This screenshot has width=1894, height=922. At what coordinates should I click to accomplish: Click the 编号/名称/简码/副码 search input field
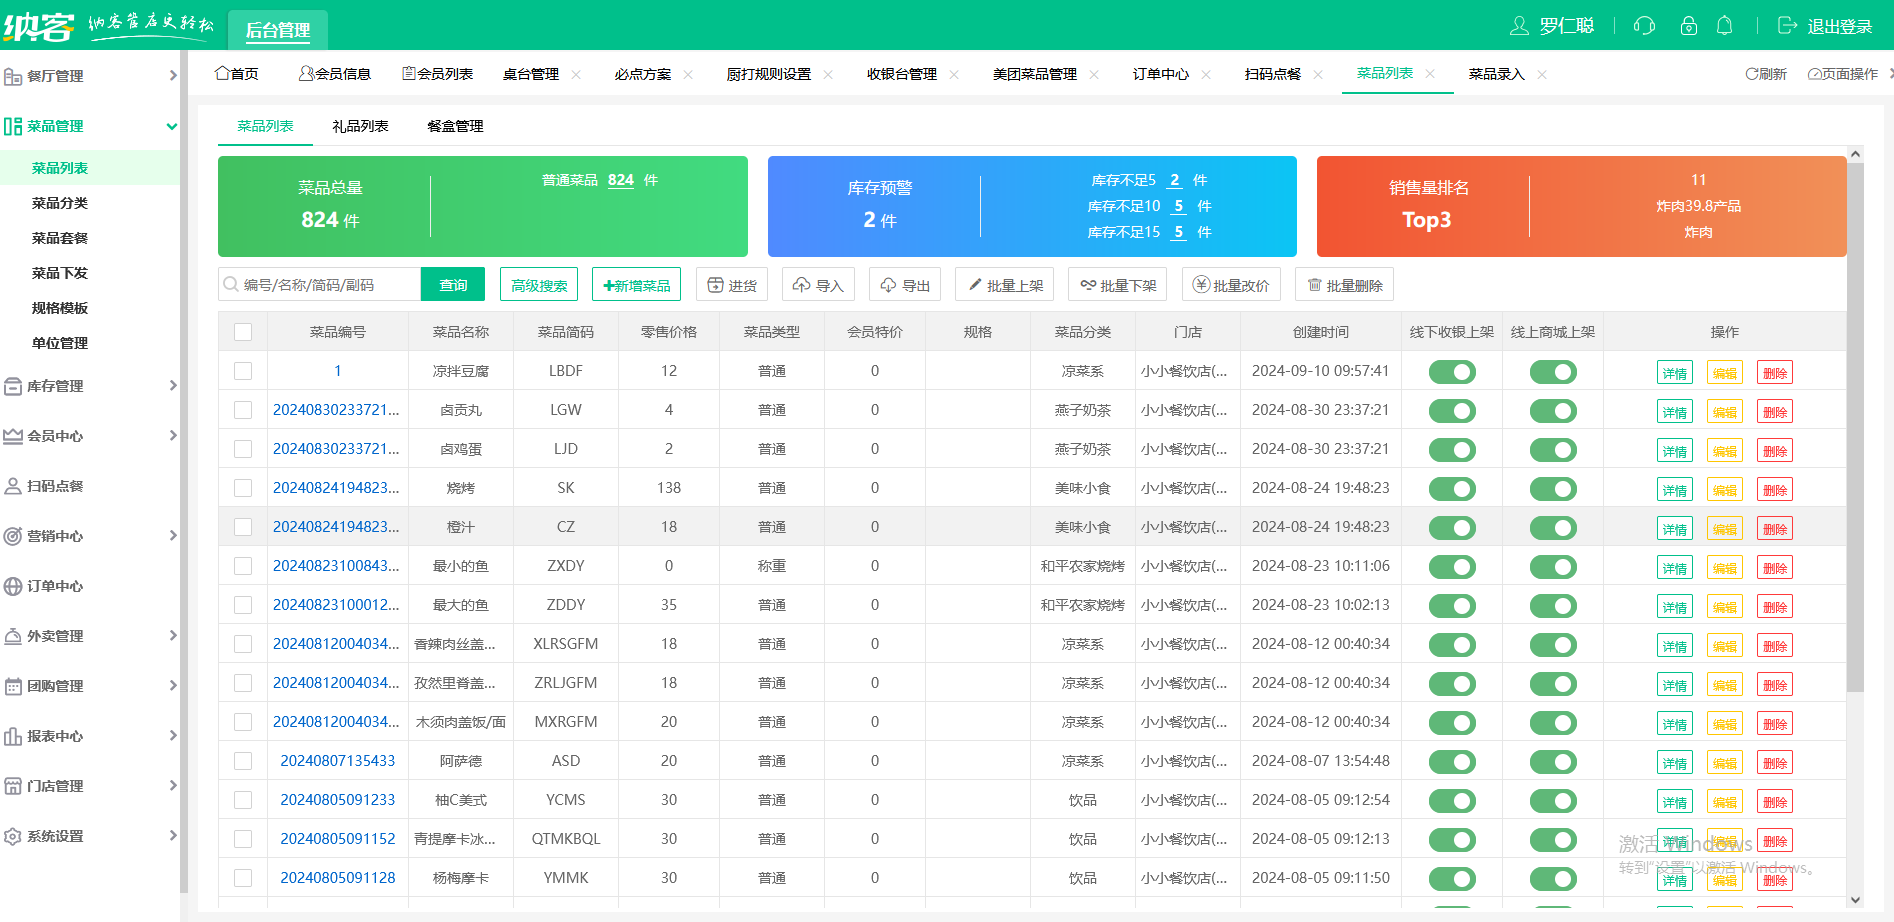(318, 284)
